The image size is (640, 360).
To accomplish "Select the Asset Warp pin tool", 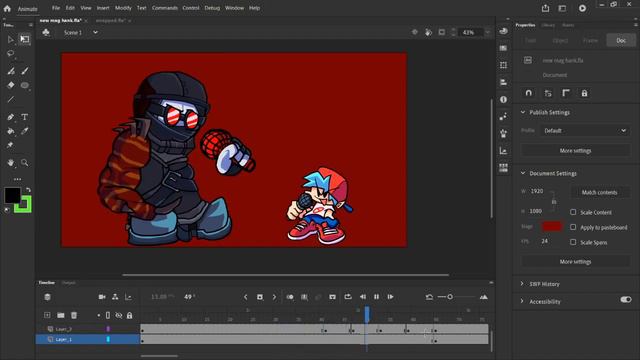I will tap(11, 145).
